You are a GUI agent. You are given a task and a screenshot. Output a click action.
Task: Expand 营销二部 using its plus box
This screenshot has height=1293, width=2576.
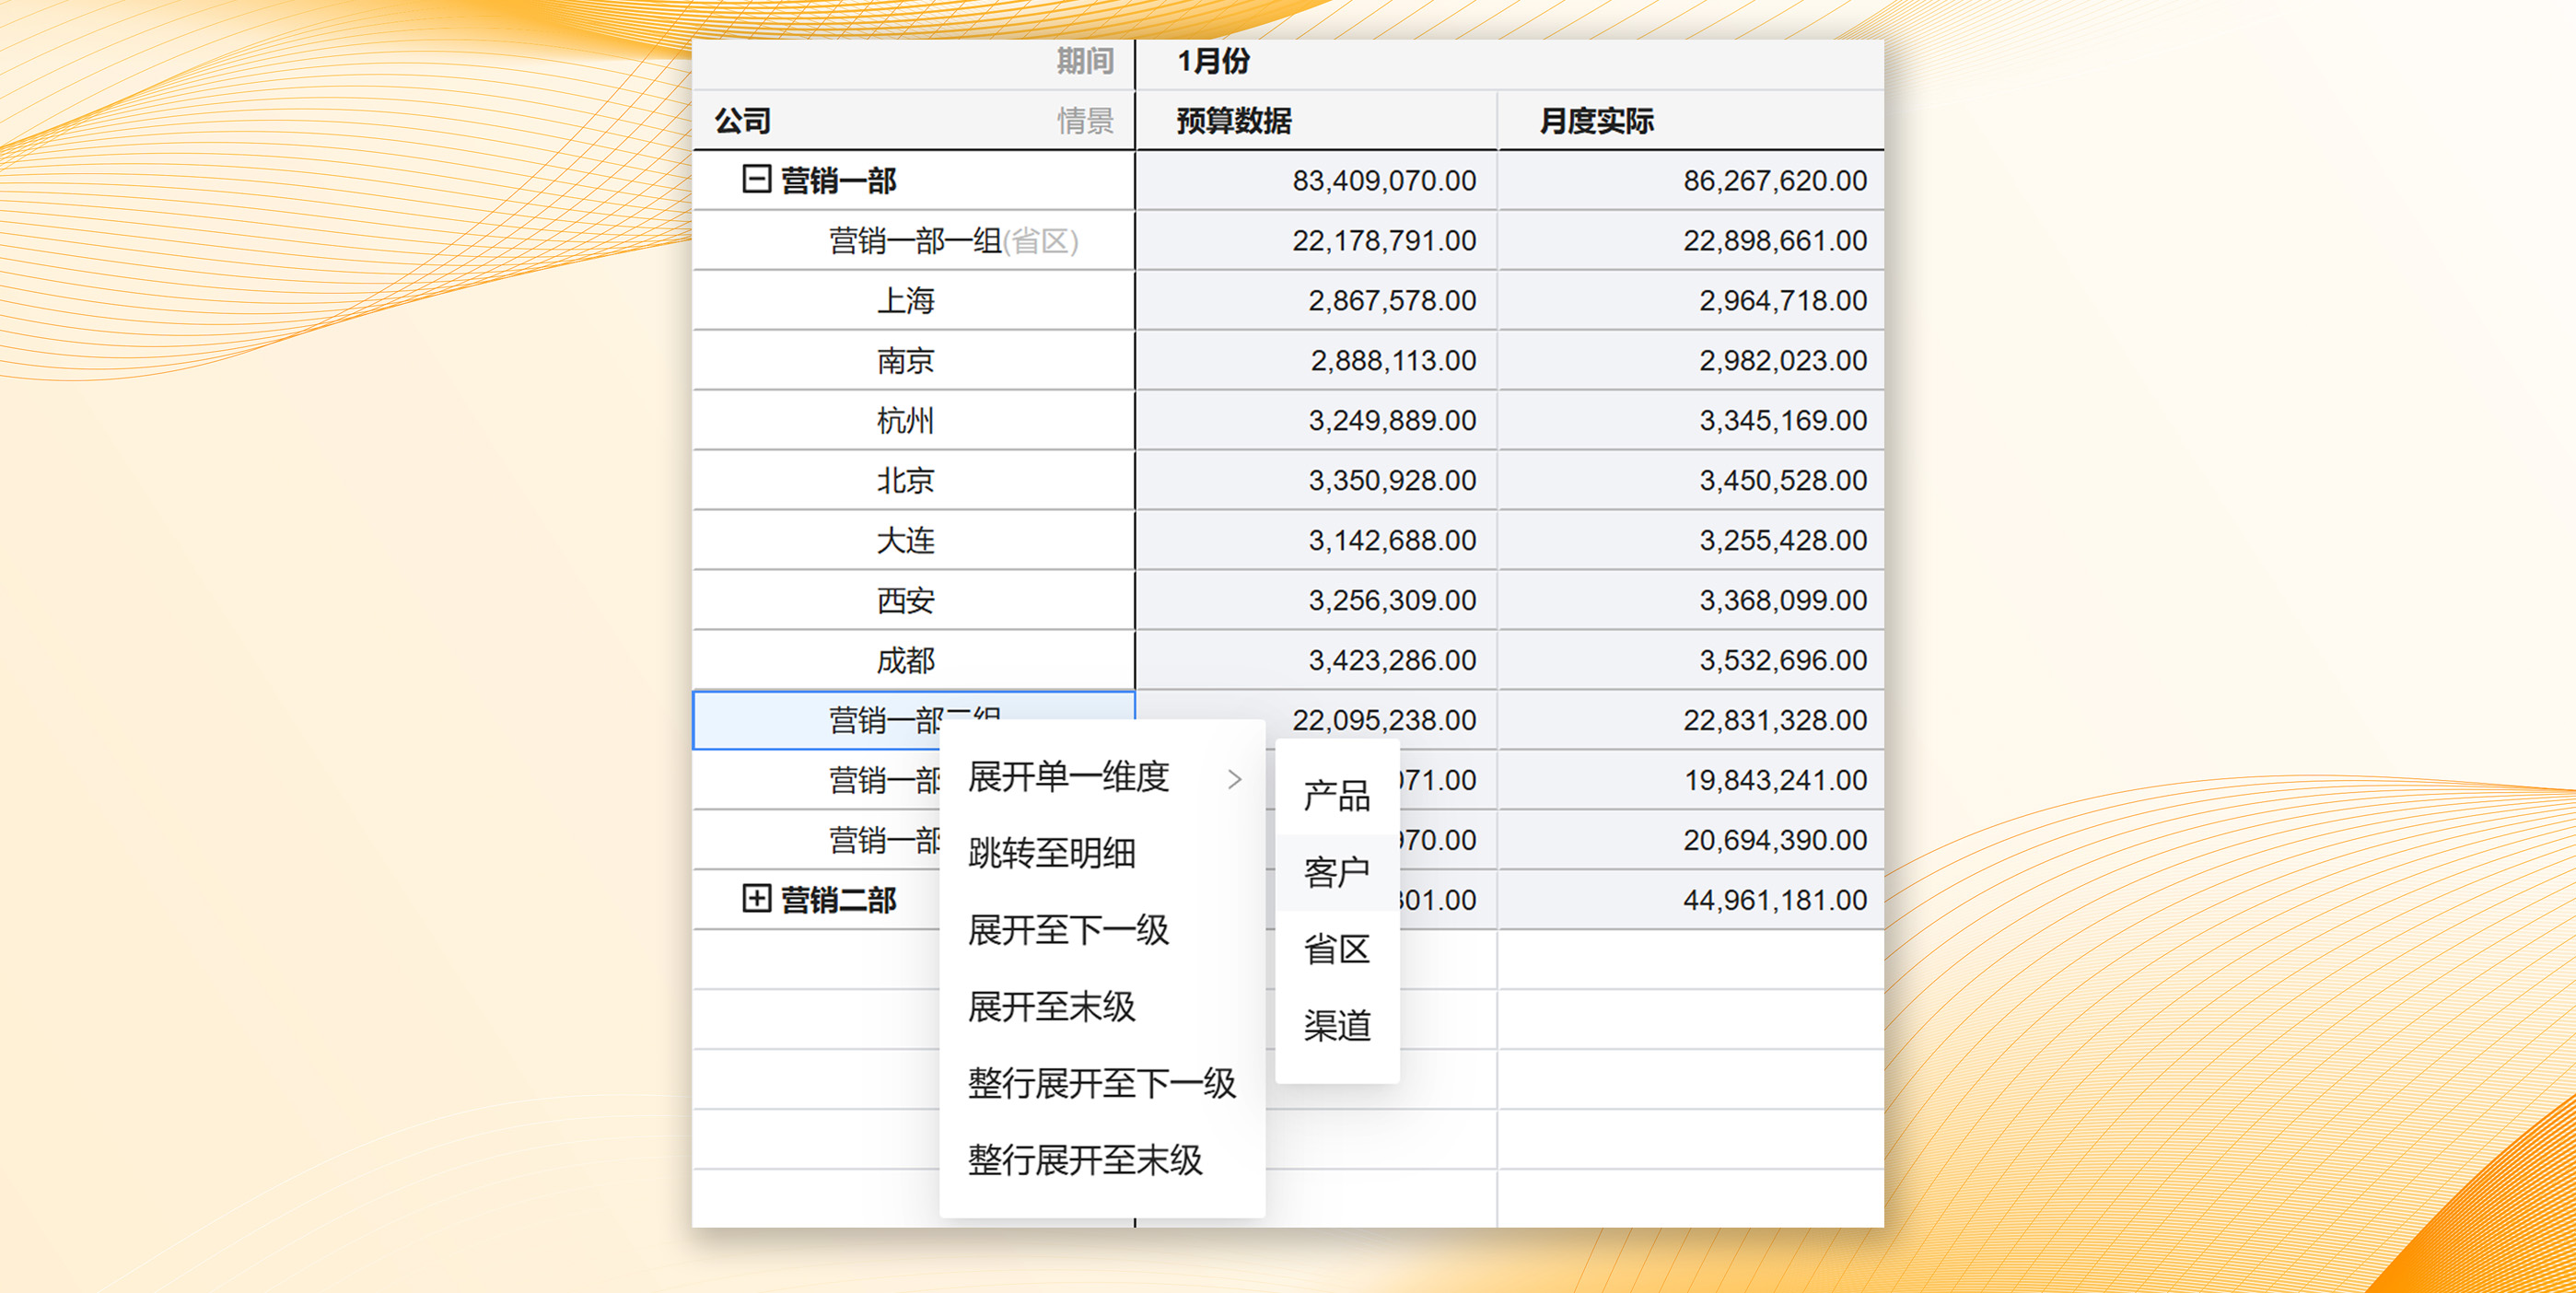coord(757,899)
